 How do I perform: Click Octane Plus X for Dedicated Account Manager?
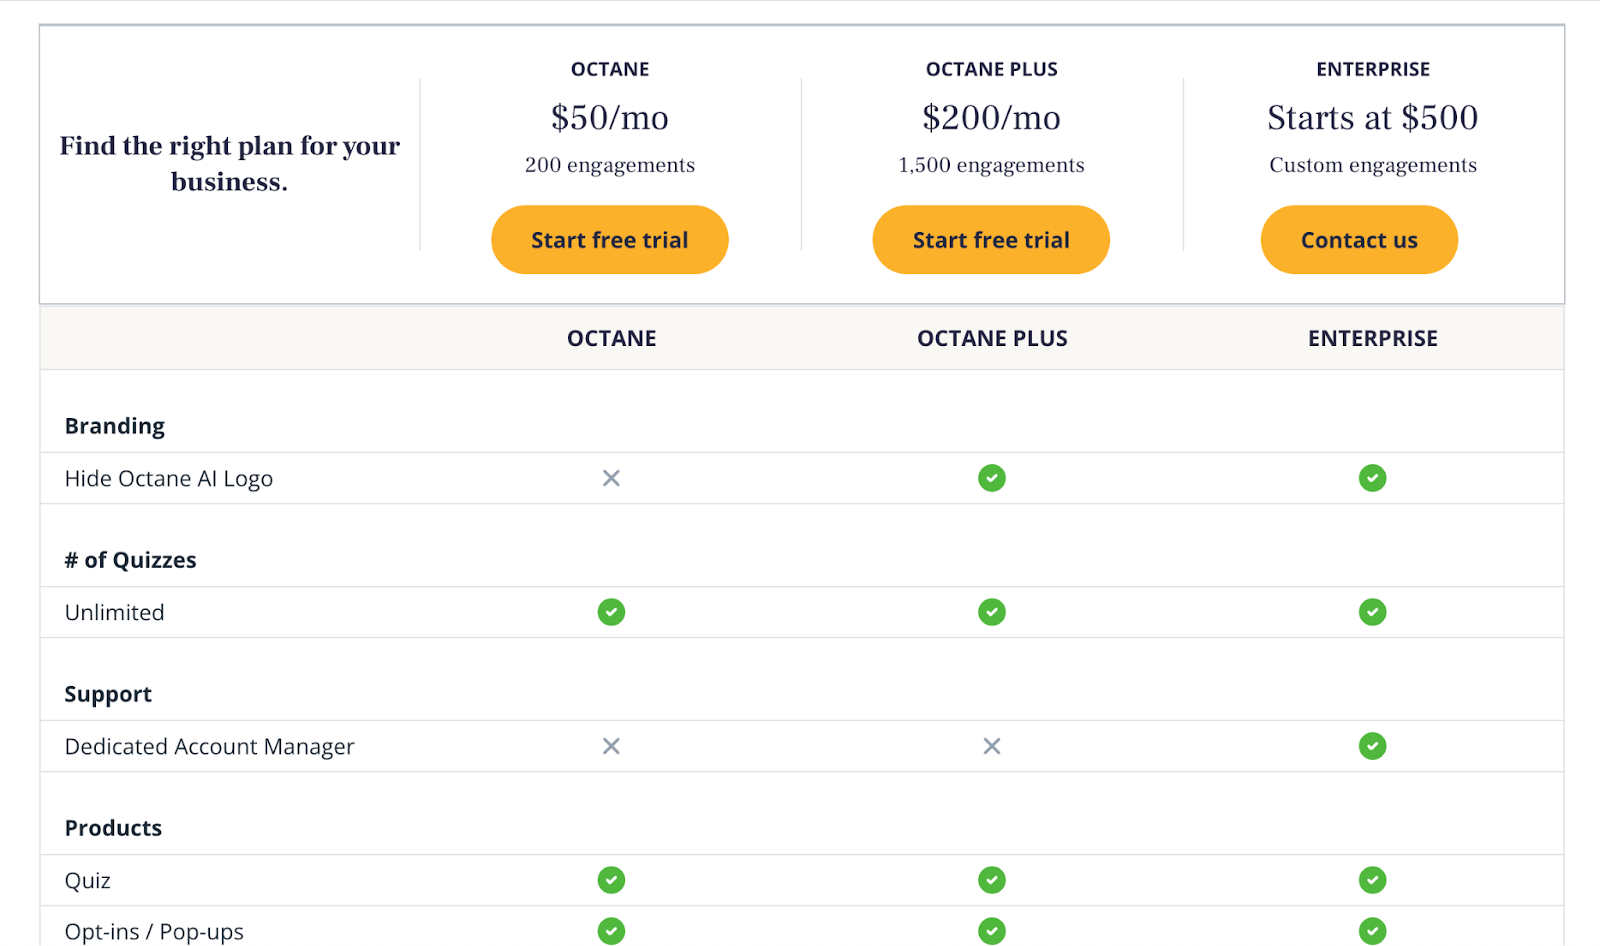click(991, 746)
